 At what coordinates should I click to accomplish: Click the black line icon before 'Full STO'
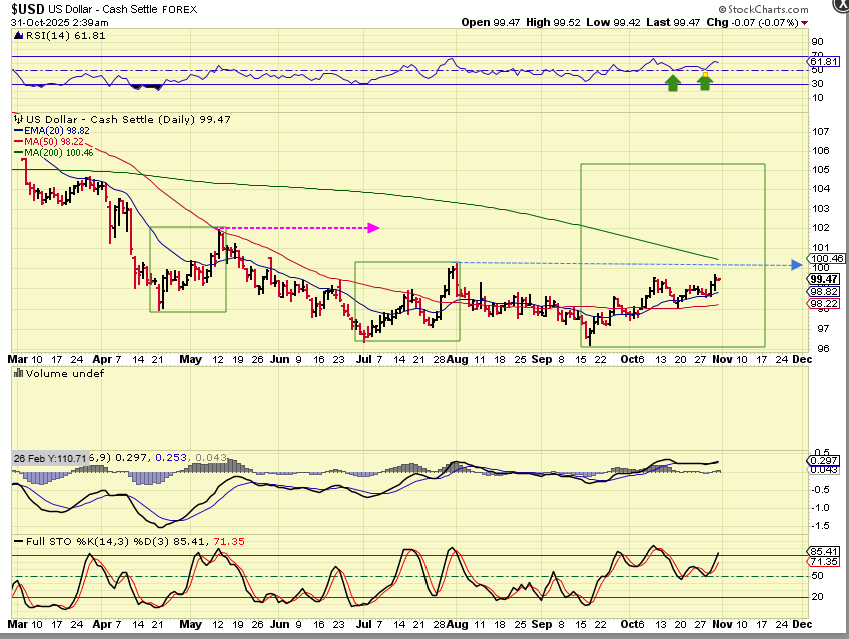[18, 542]
